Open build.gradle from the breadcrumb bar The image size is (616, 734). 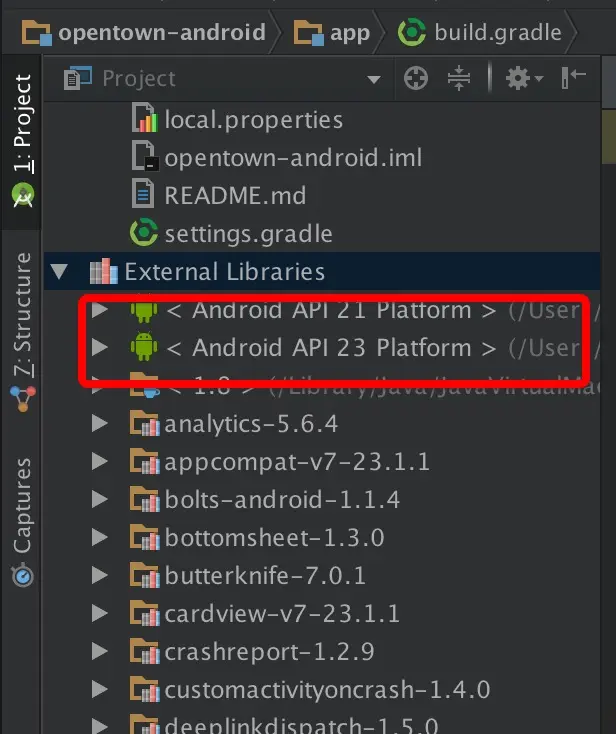pos(479,33)
